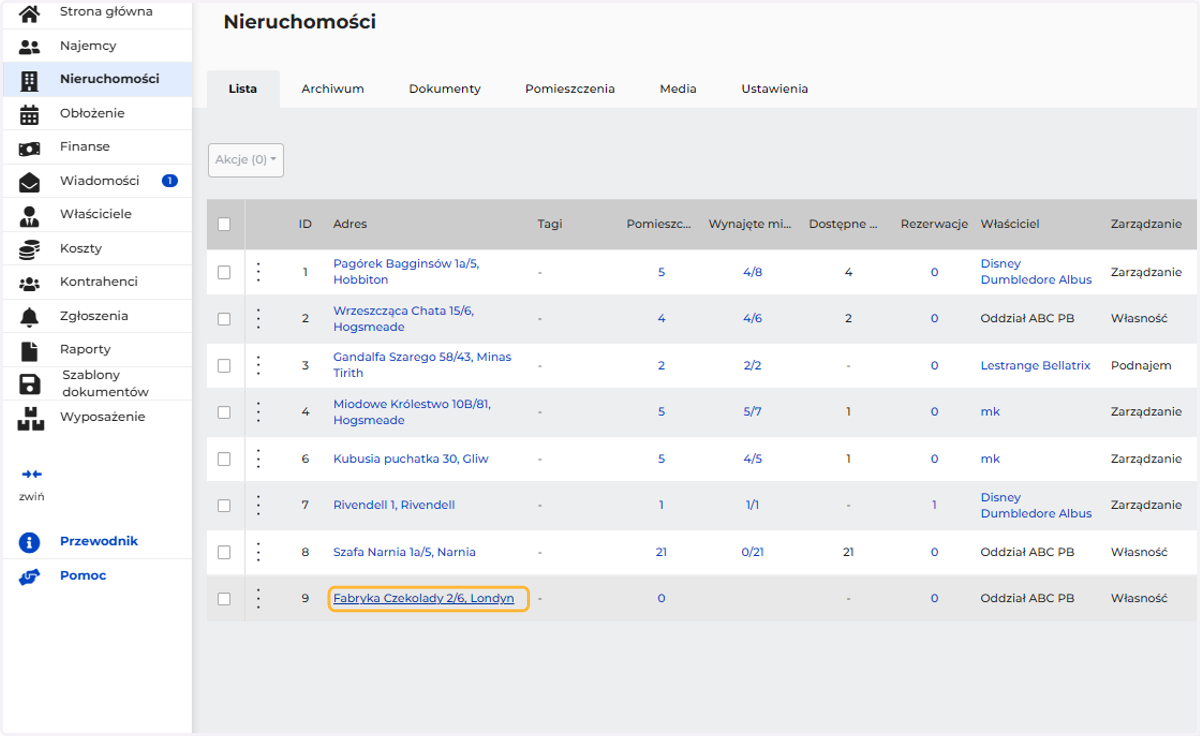The height and width of the screenshot is (736, 1200).
Task: Click the ID column header
Action: (305, 224)
